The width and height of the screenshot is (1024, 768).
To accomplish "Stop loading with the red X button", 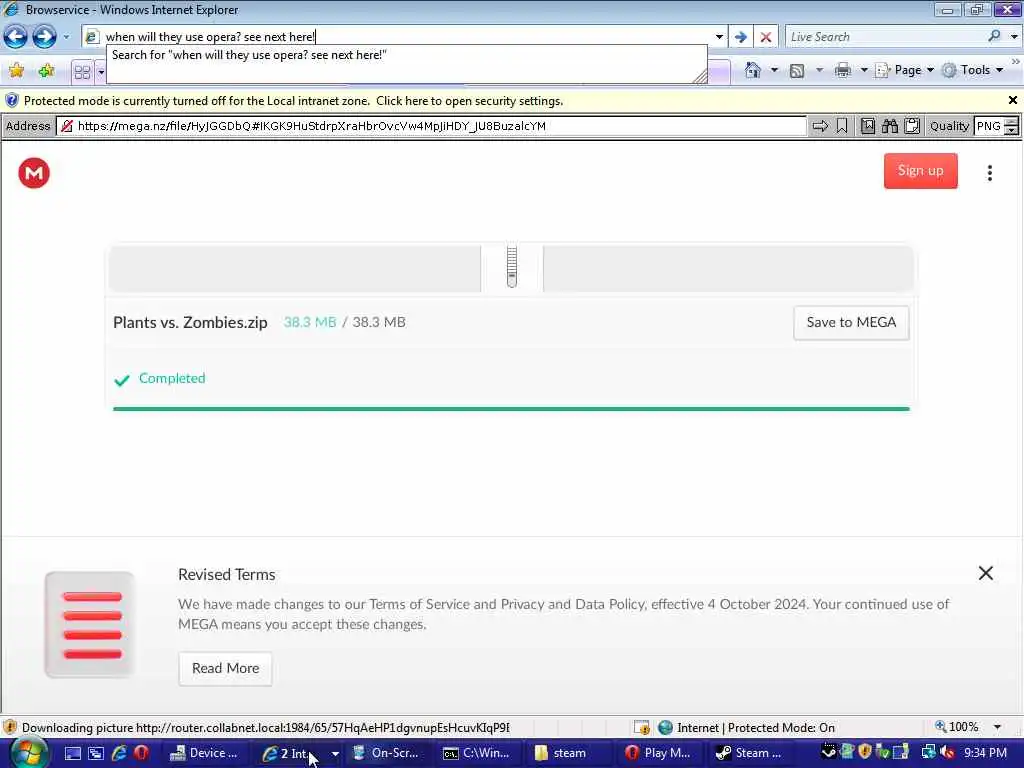I will [765, 37].
